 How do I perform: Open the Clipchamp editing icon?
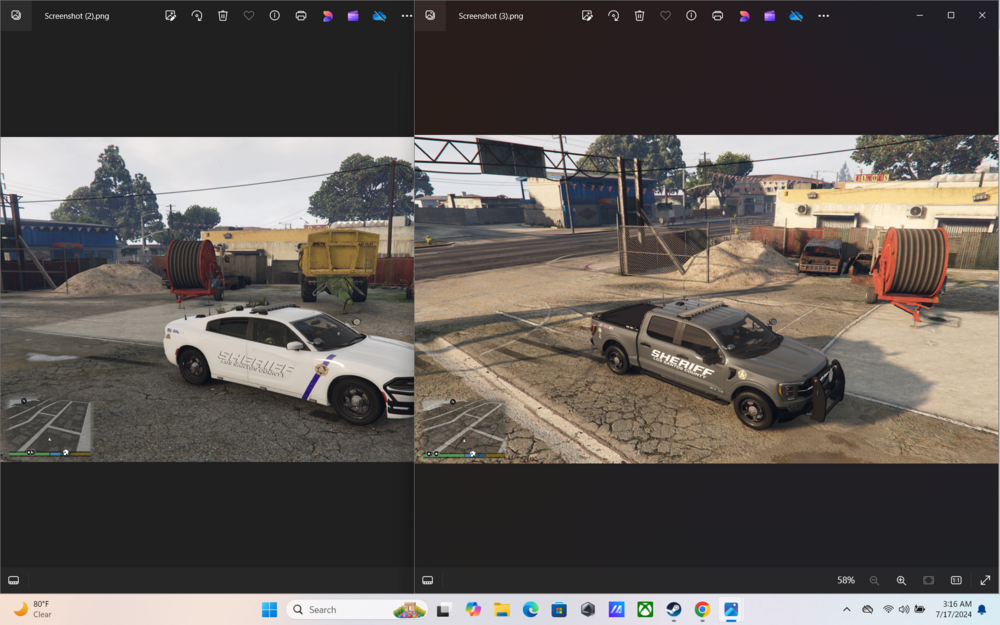[x=768, y=16]
